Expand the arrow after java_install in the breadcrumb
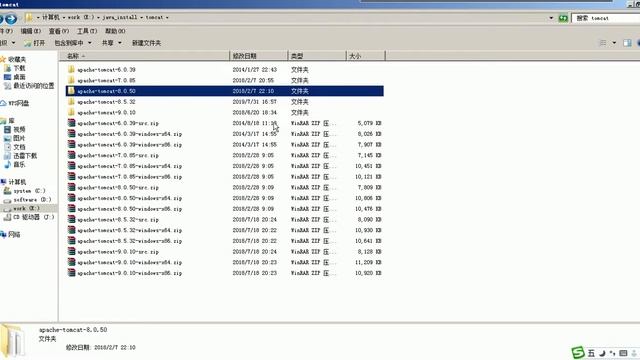Image resolution: width=640 pixels, height=360 pixels. [142, 18]
